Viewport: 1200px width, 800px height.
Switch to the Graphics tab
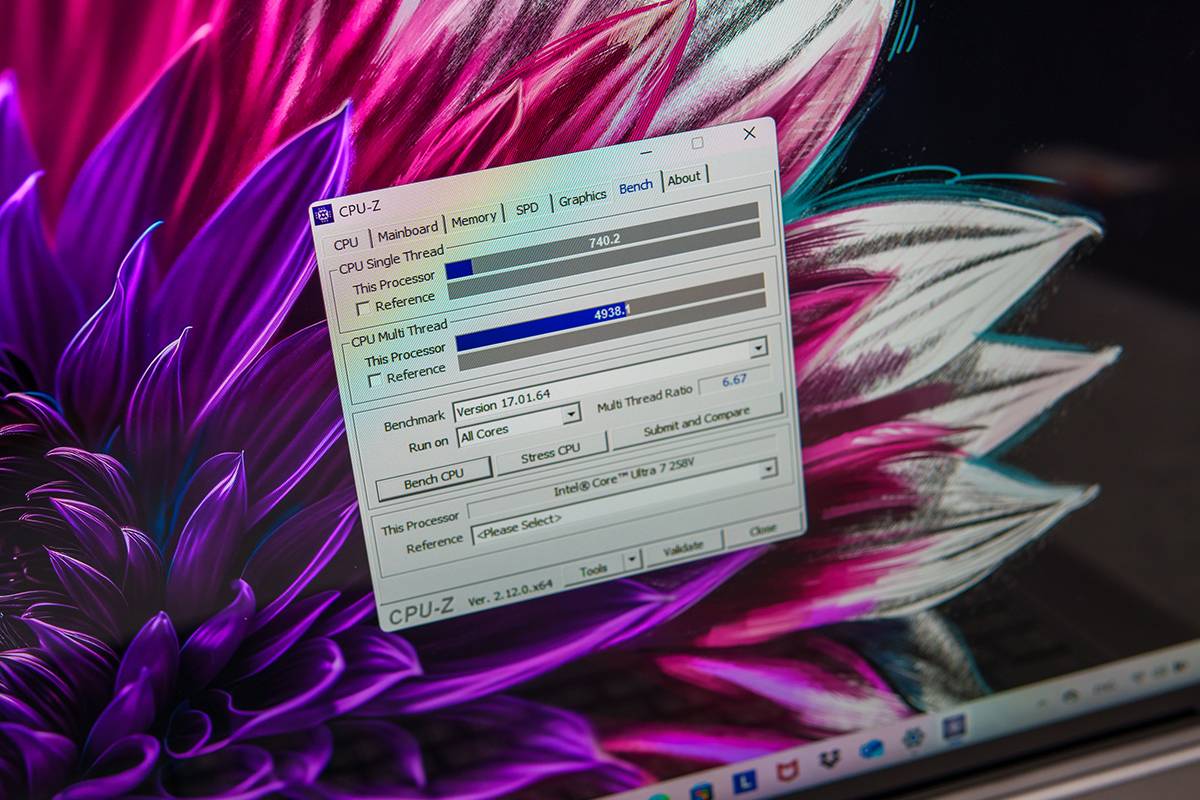(582, 197)
